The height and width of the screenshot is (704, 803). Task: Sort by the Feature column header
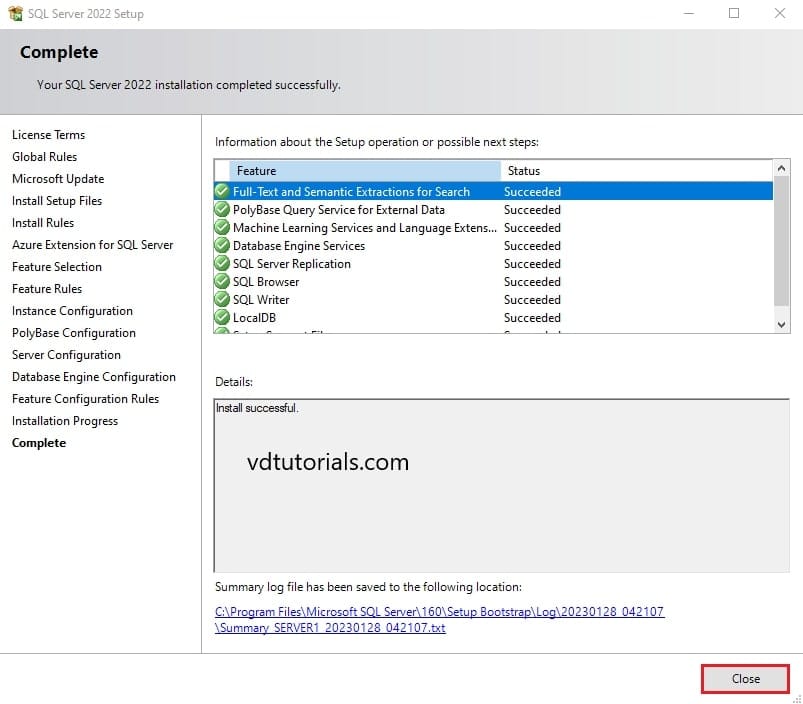[365, 170]
